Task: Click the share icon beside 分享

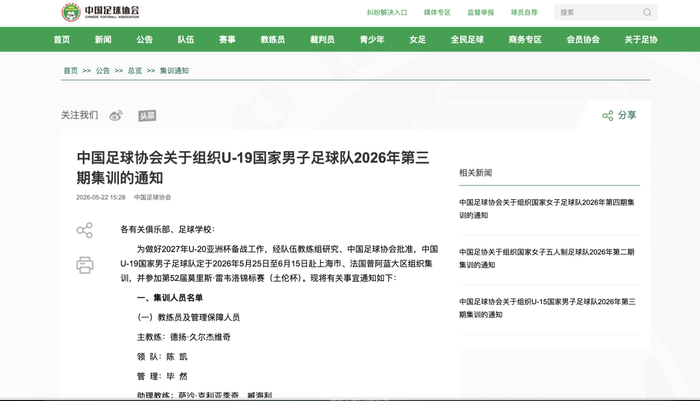Action: point(608,116)
